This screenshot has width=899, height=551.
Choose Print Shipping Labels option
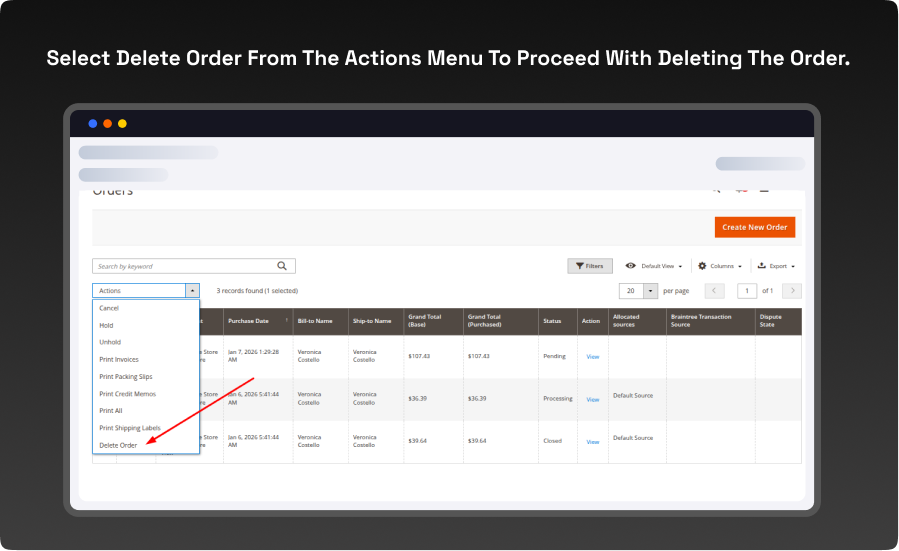pyautogui.click(x=130, y=428)
